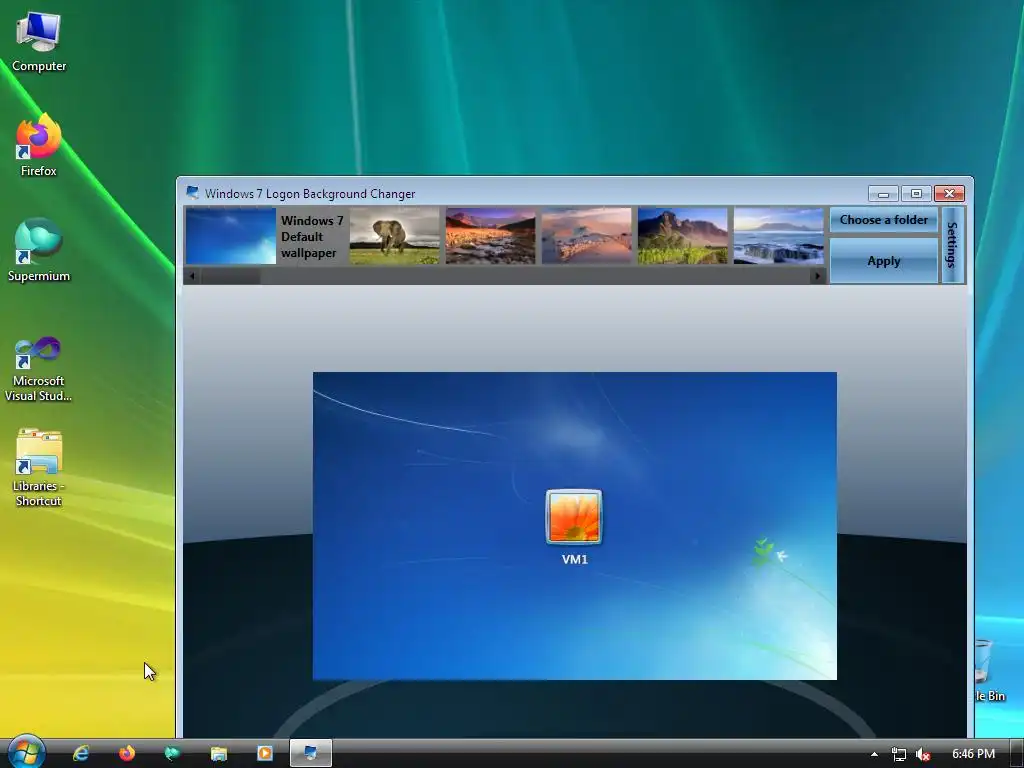Viewport: 1024px width, 768px height.
Task: Close the Logon Background Changer window
Action: click(950, 193)
